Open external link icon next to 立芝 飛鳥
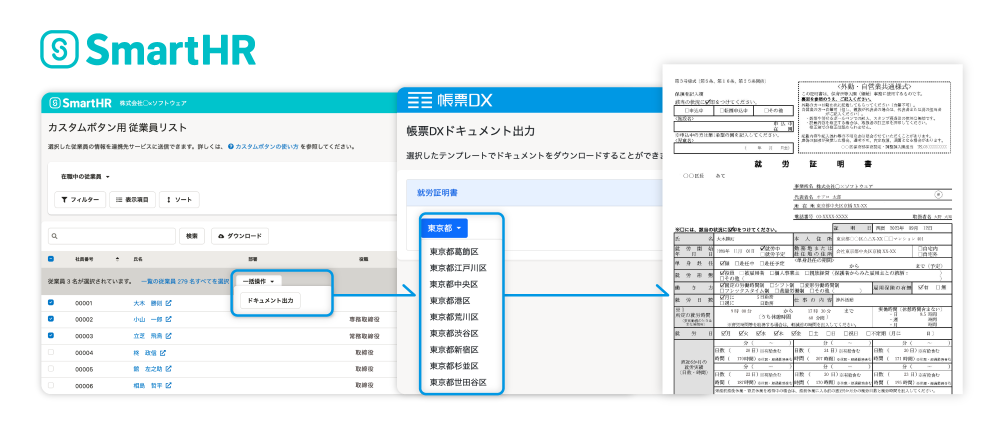1000x421 pixels. click(168, 336)
